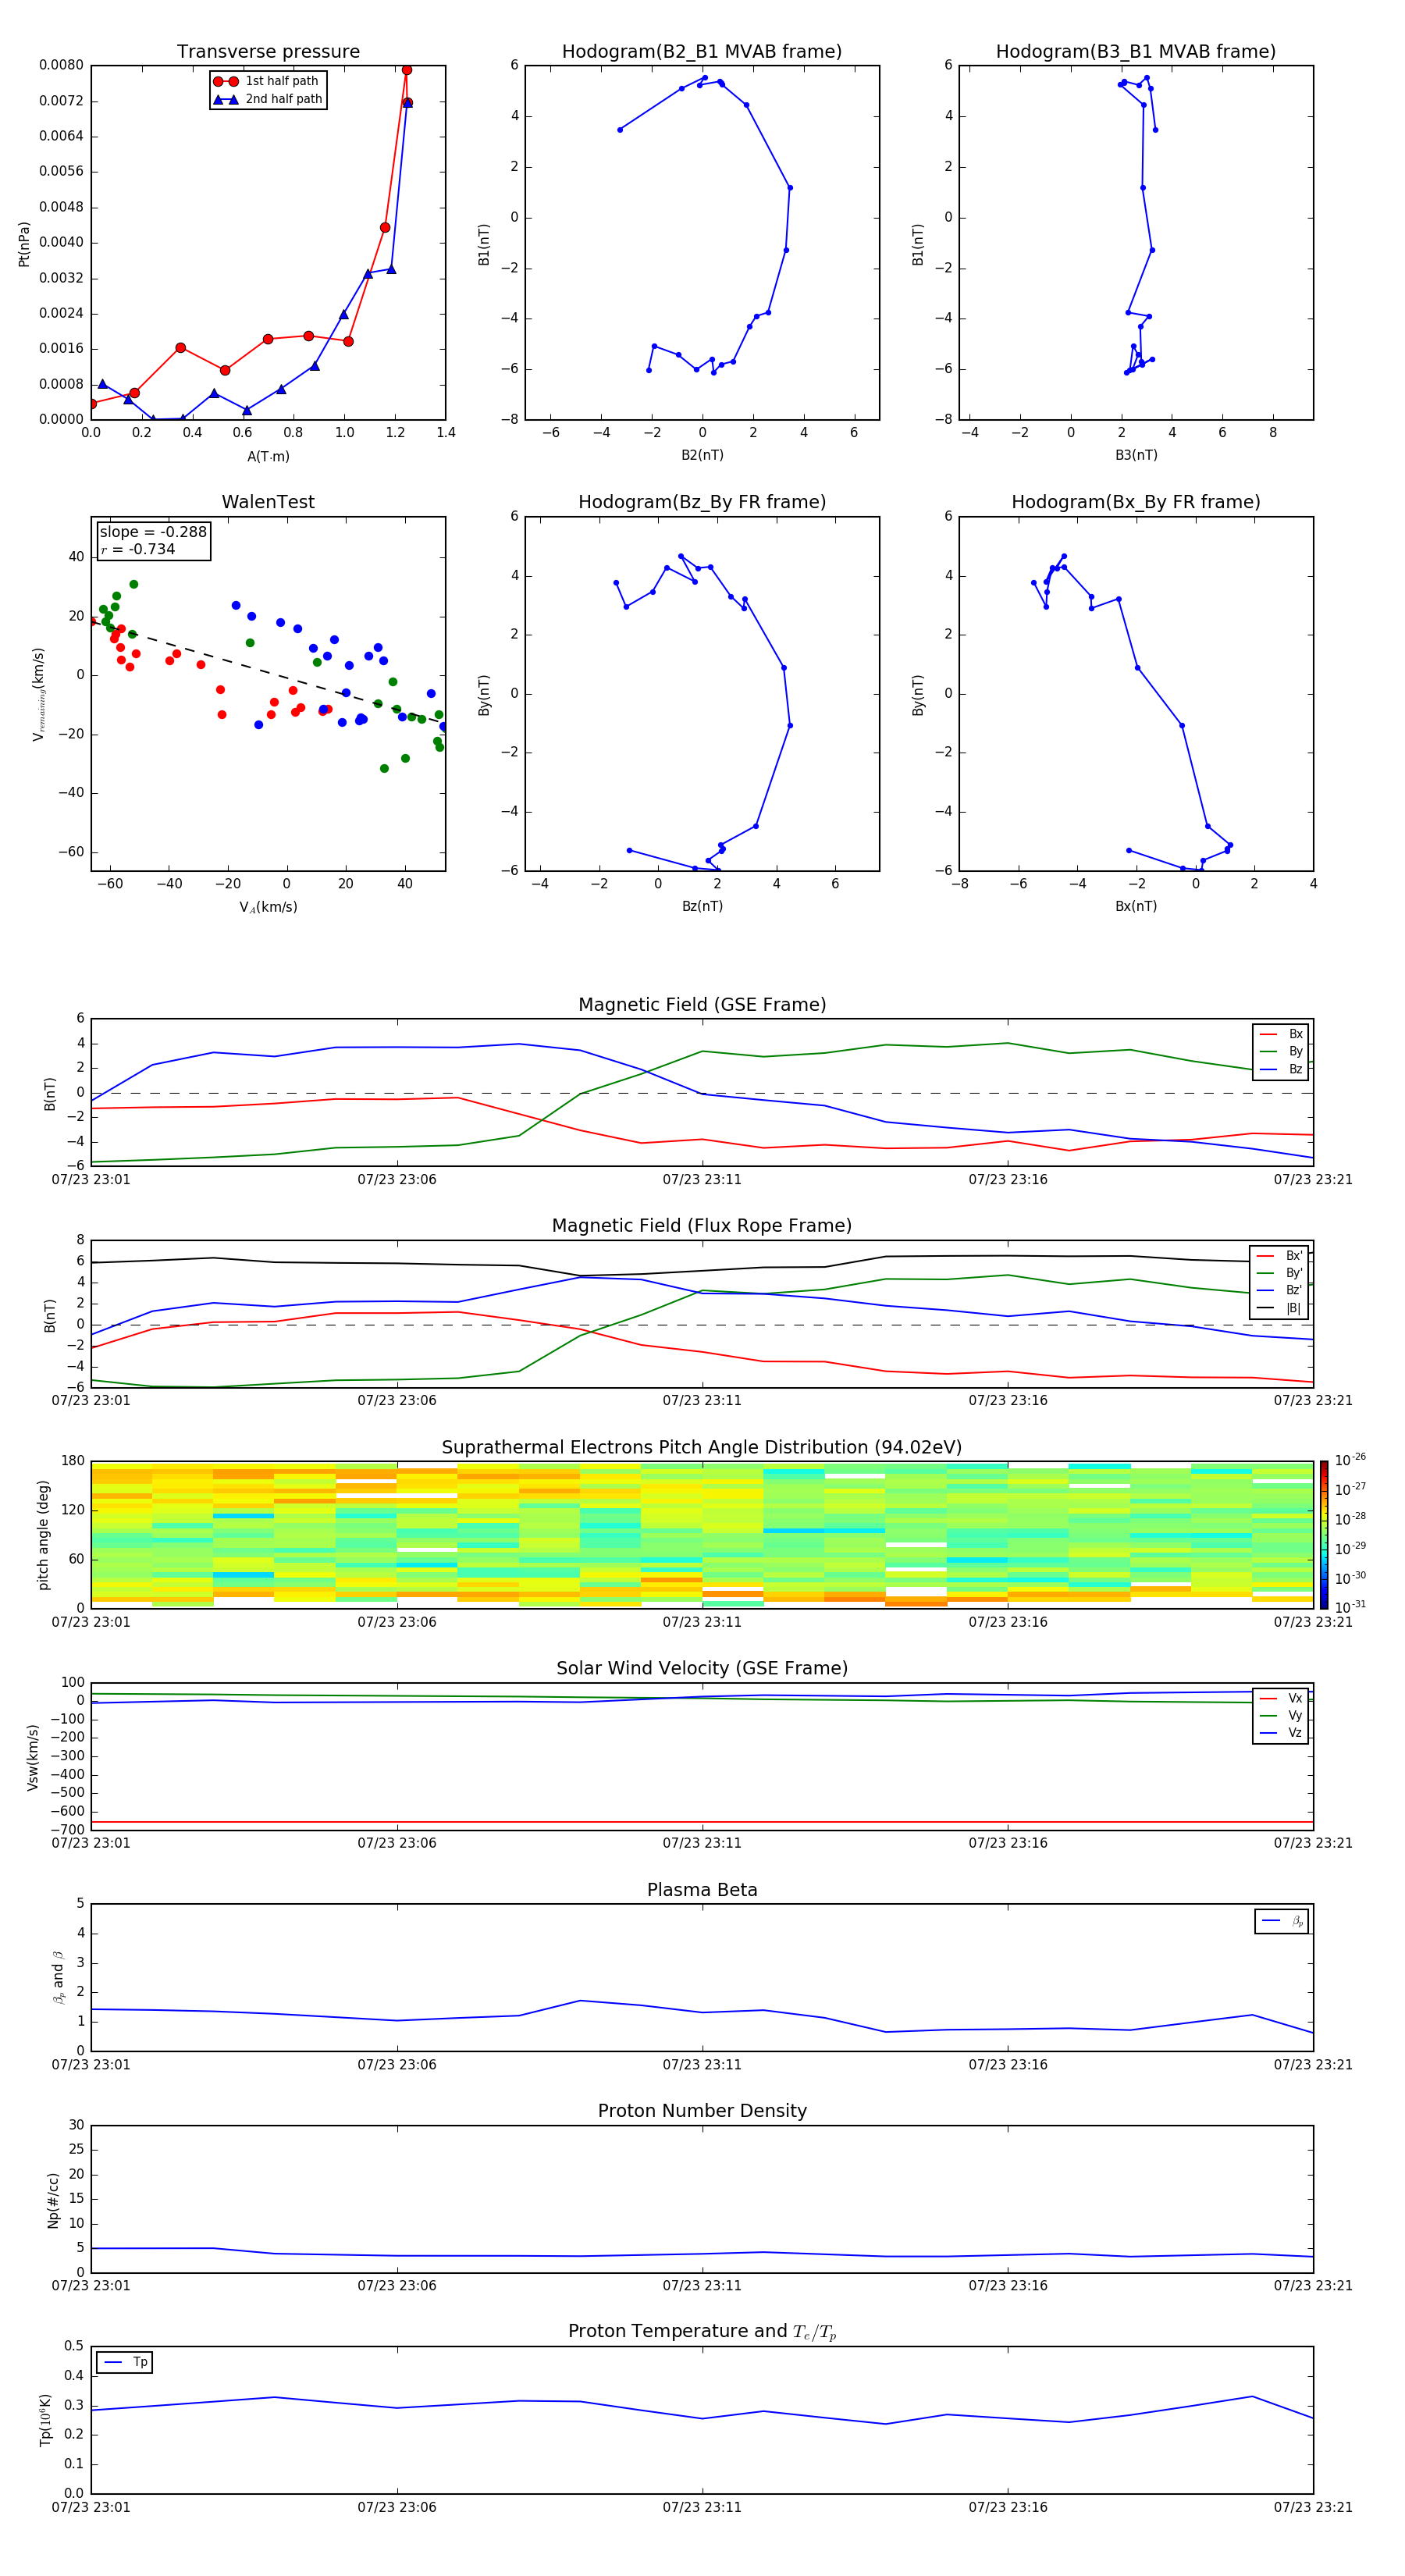The image size is (1405, 2576).
Task: Click 'Bz' in GSE magnetic field legend
Action: pos(1281,1069)
